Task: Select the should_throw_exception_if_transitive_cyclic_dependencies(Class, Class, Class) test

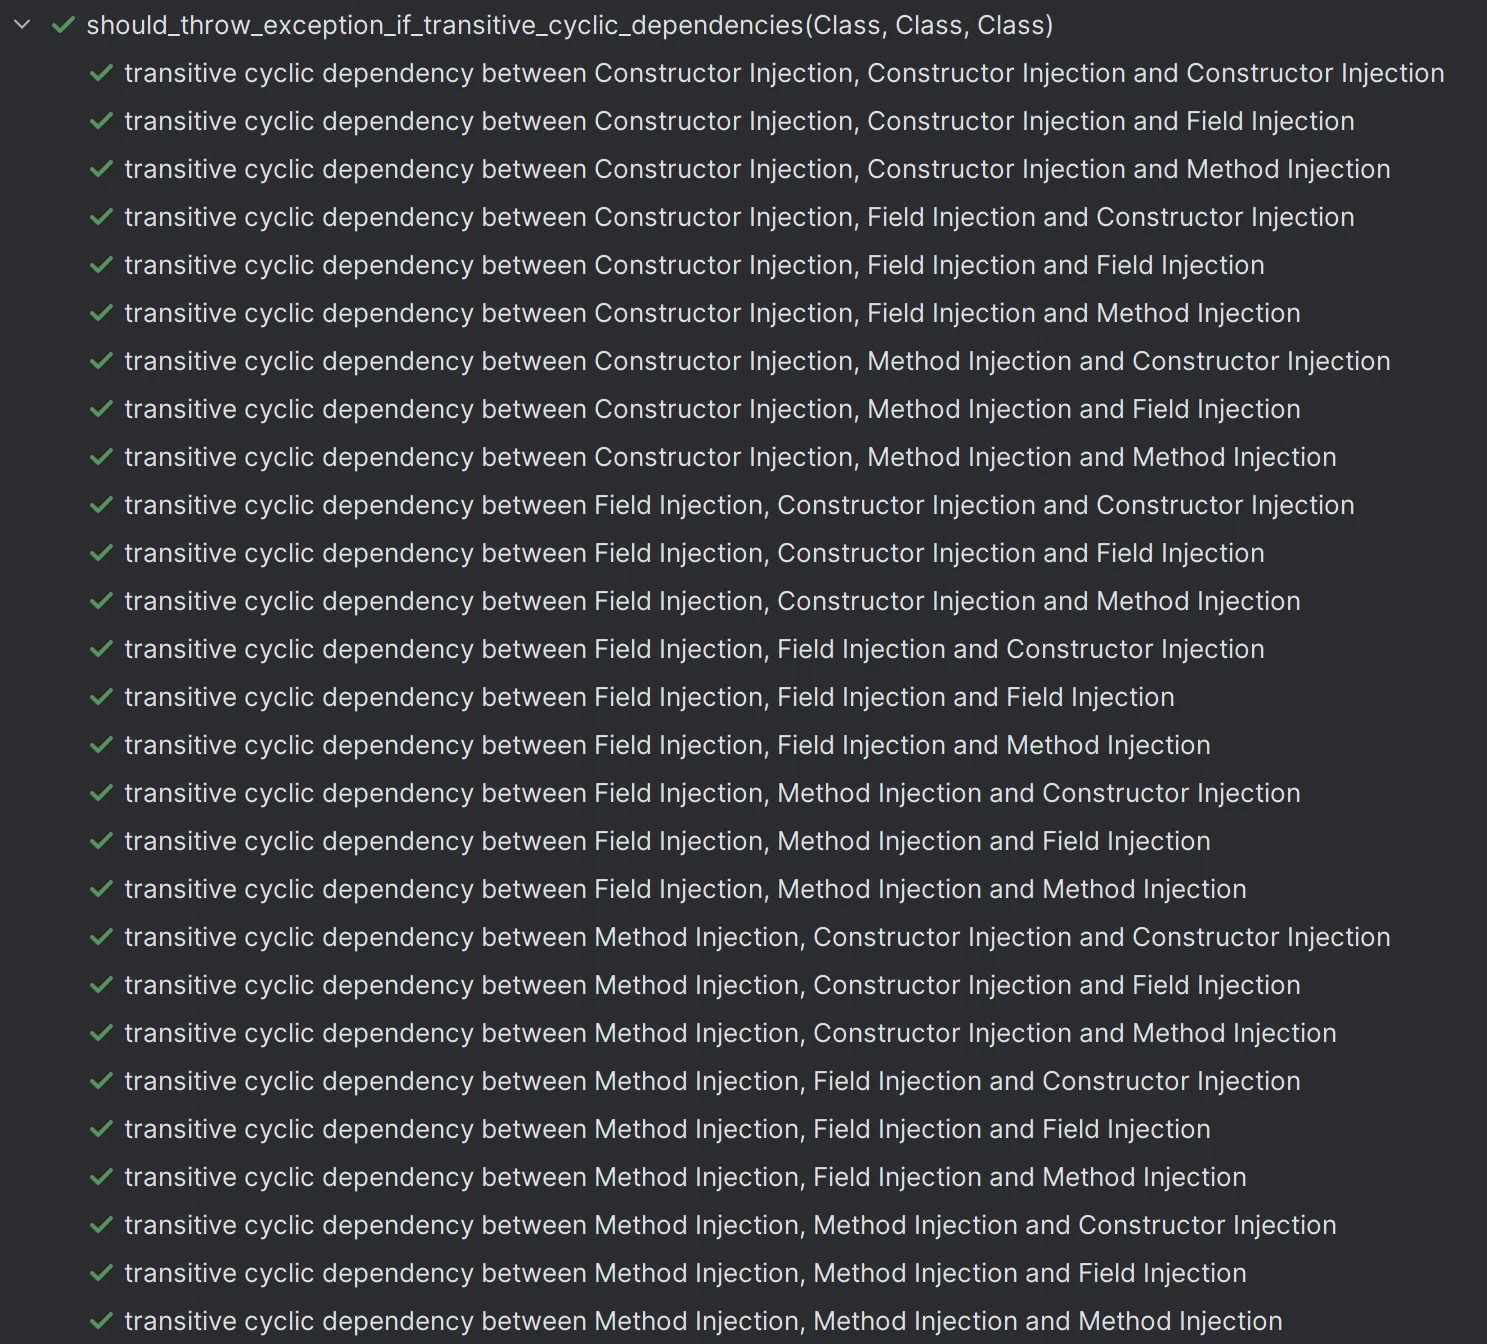Action: pos(569,25)
